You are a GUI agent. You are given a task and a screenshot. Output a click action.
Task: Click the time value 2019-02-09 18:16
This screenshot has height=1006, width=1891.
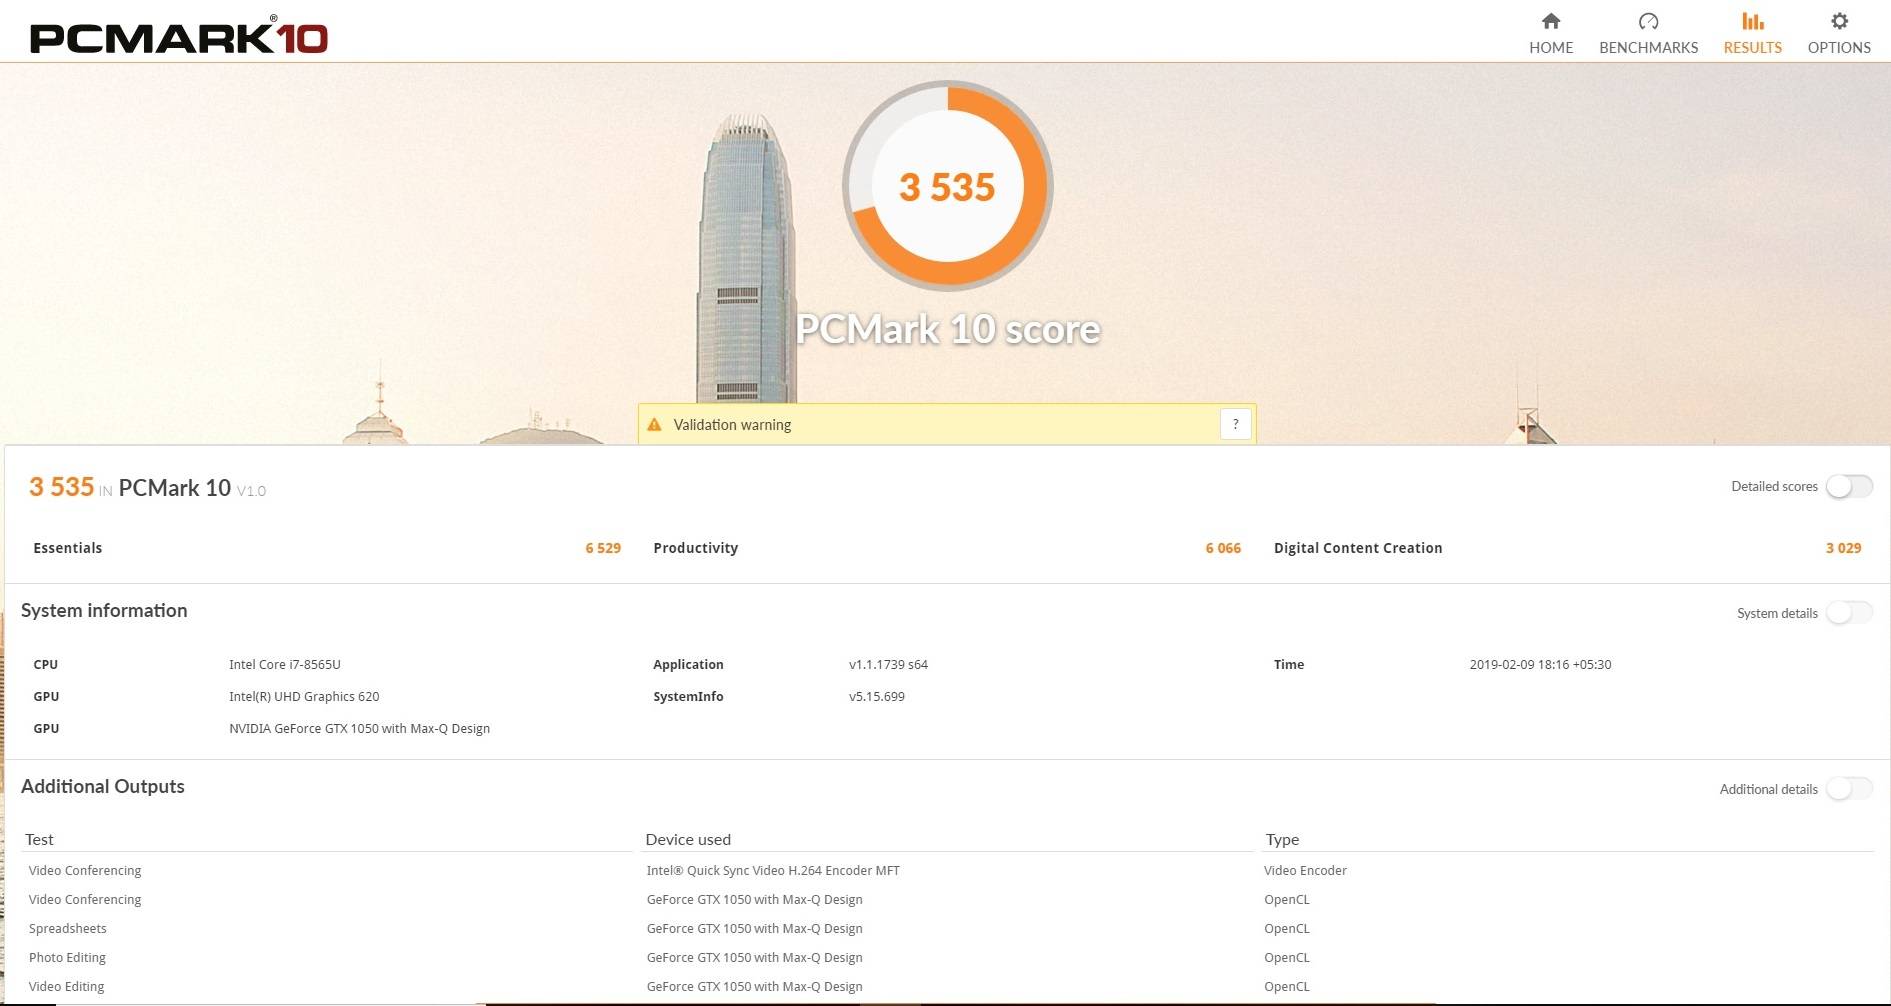(1540, 664)
